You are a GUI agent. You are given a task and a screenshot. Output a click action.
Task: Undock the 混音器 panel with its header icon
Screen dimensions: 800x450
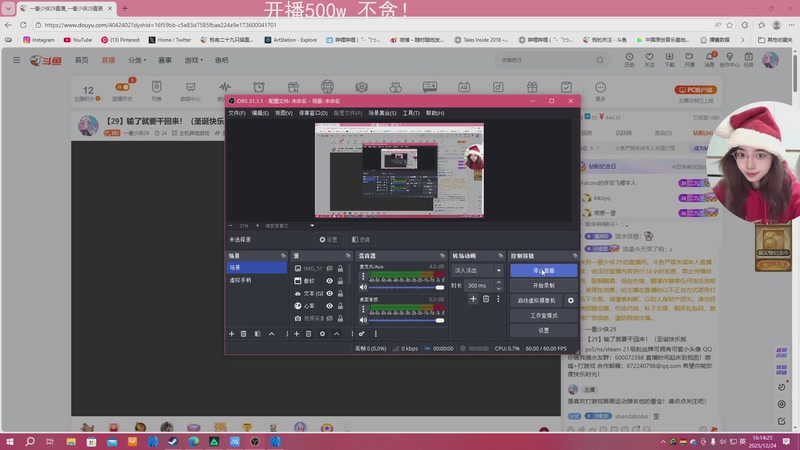442,256
